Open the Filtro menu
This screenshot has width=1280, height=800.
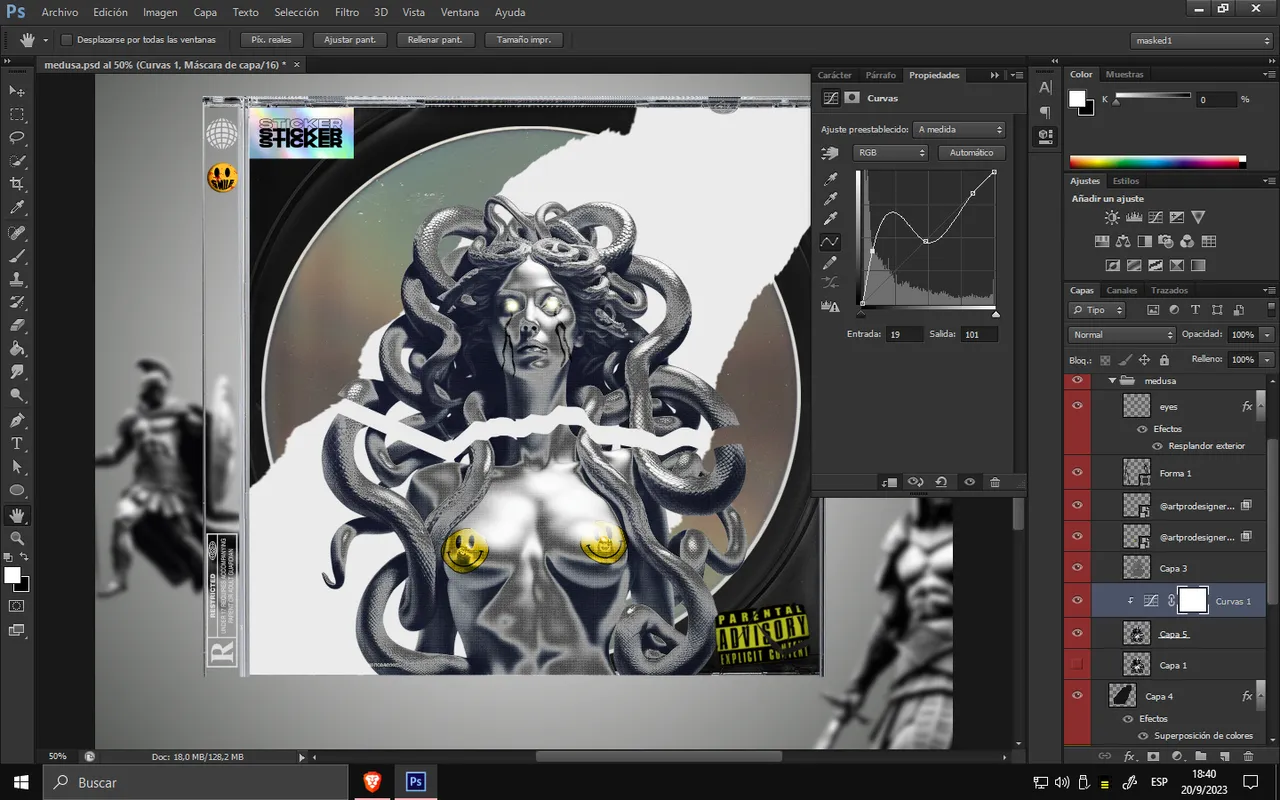point(347,12)
